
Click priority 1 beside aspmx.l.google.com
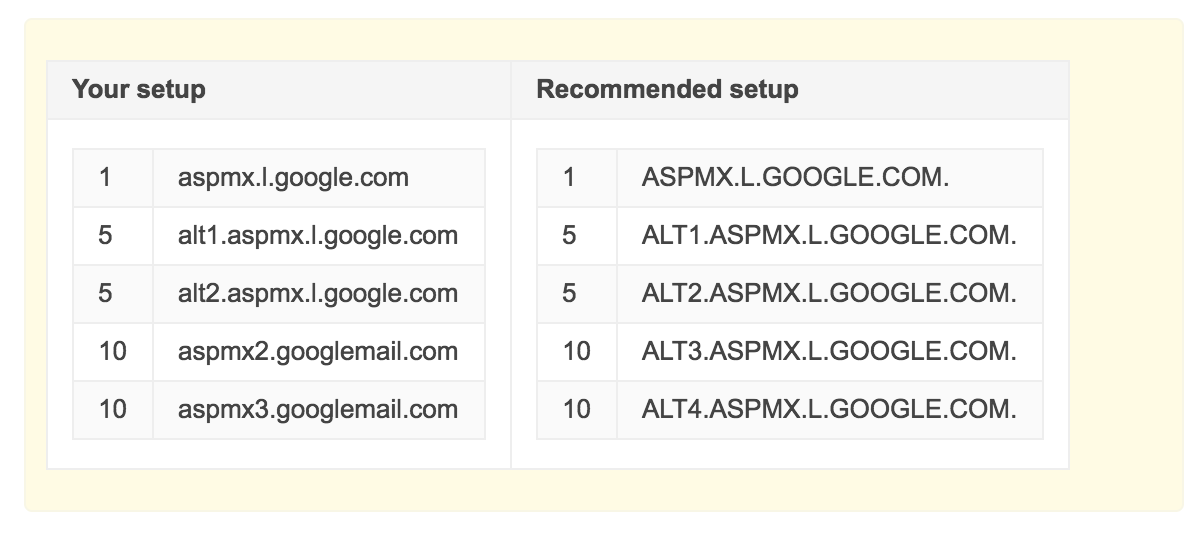tap(105, 178)
